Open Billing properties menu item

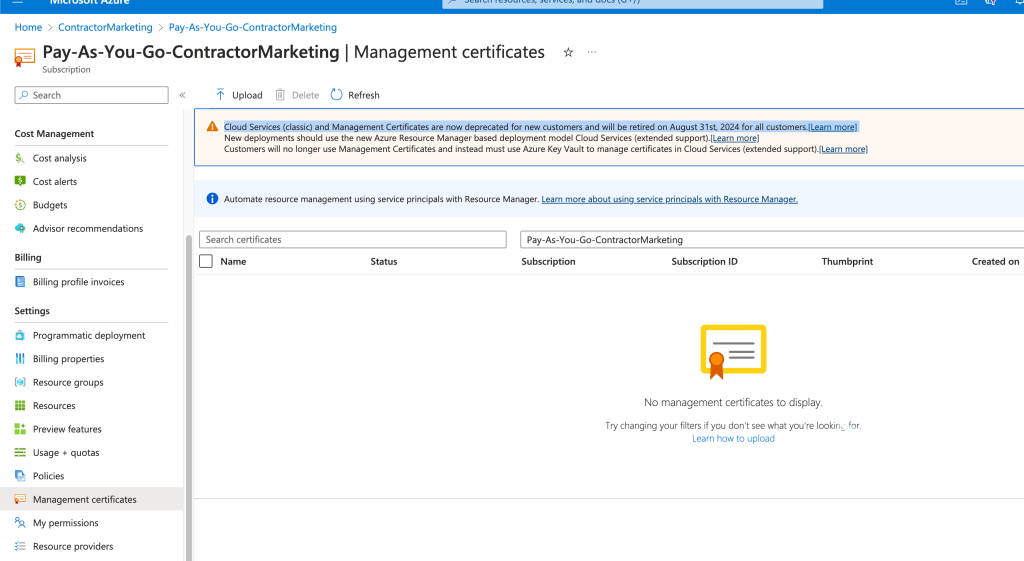pyautogui.click(x=69, y=359)
